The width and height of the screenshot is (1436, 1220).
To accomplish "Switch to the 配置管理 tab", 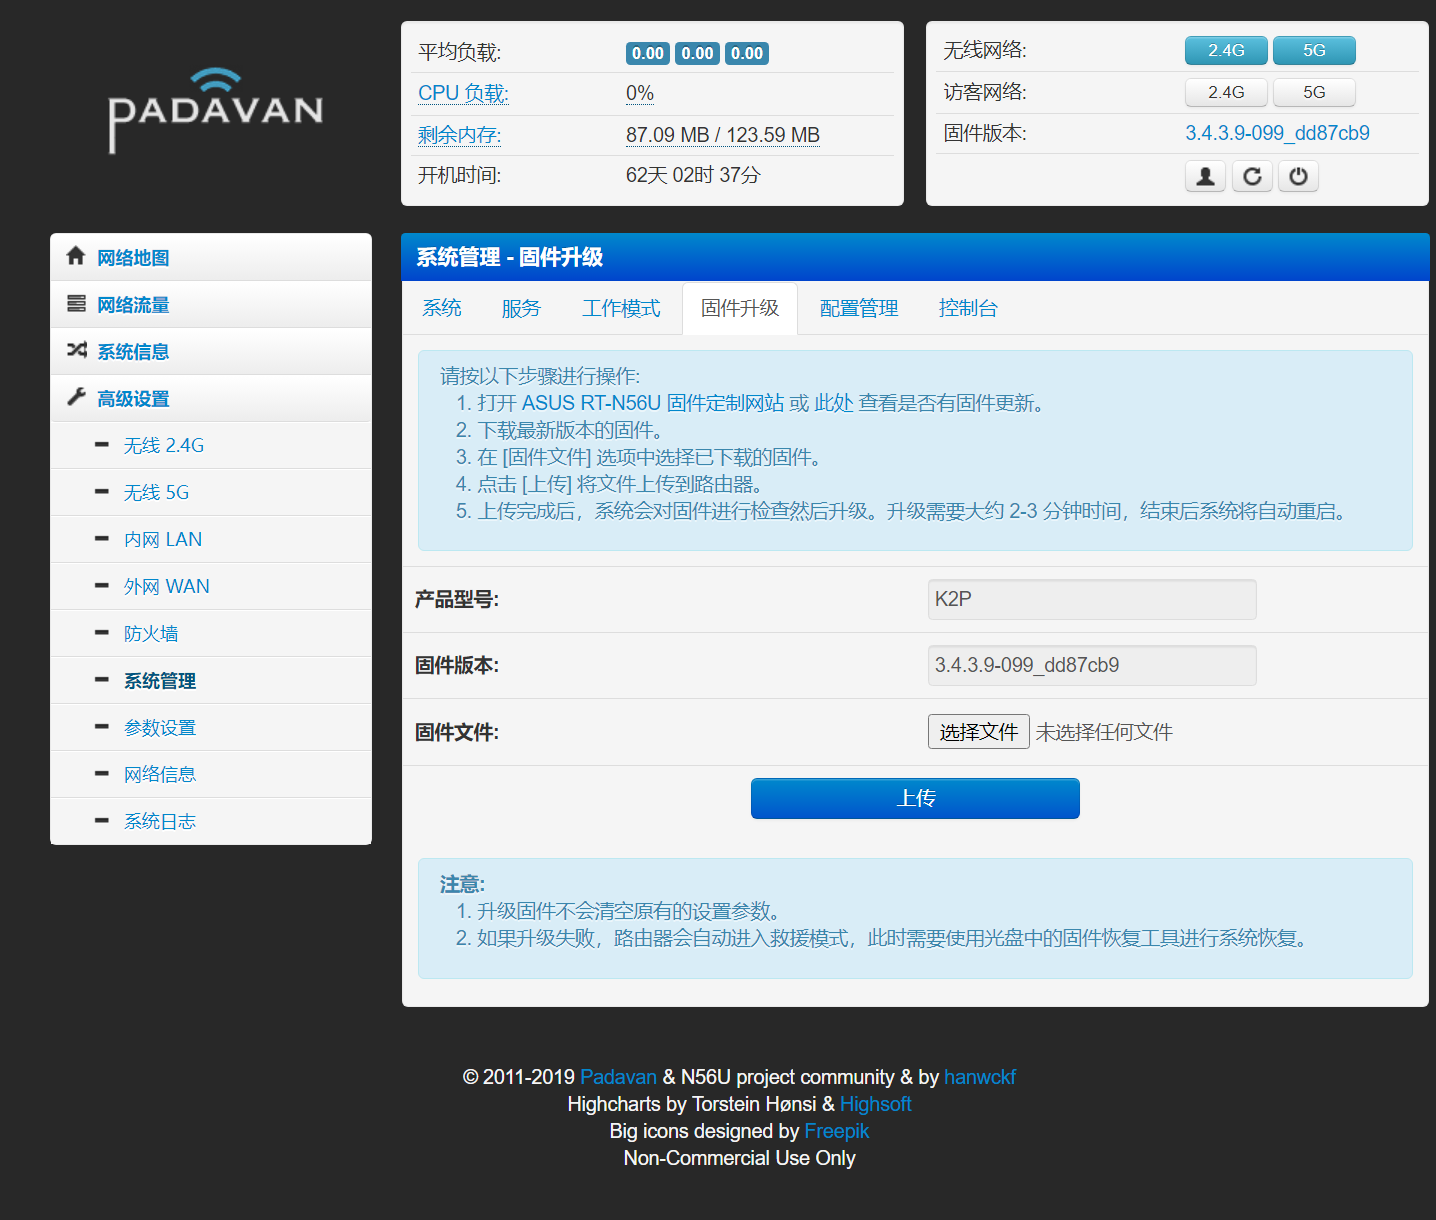I will 857,308.
